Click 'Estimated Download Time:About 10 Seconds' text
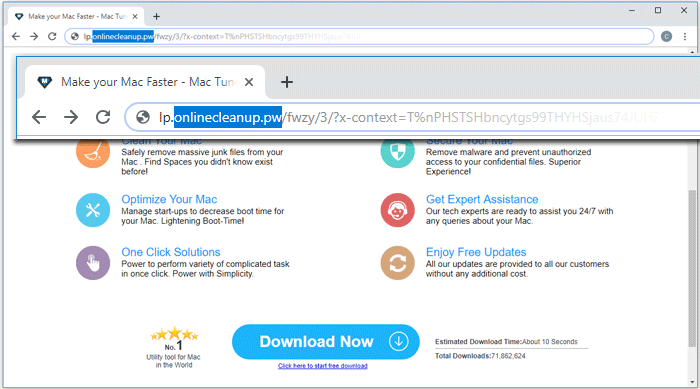Viewport: 700px width, 389px height. point(506,342)
